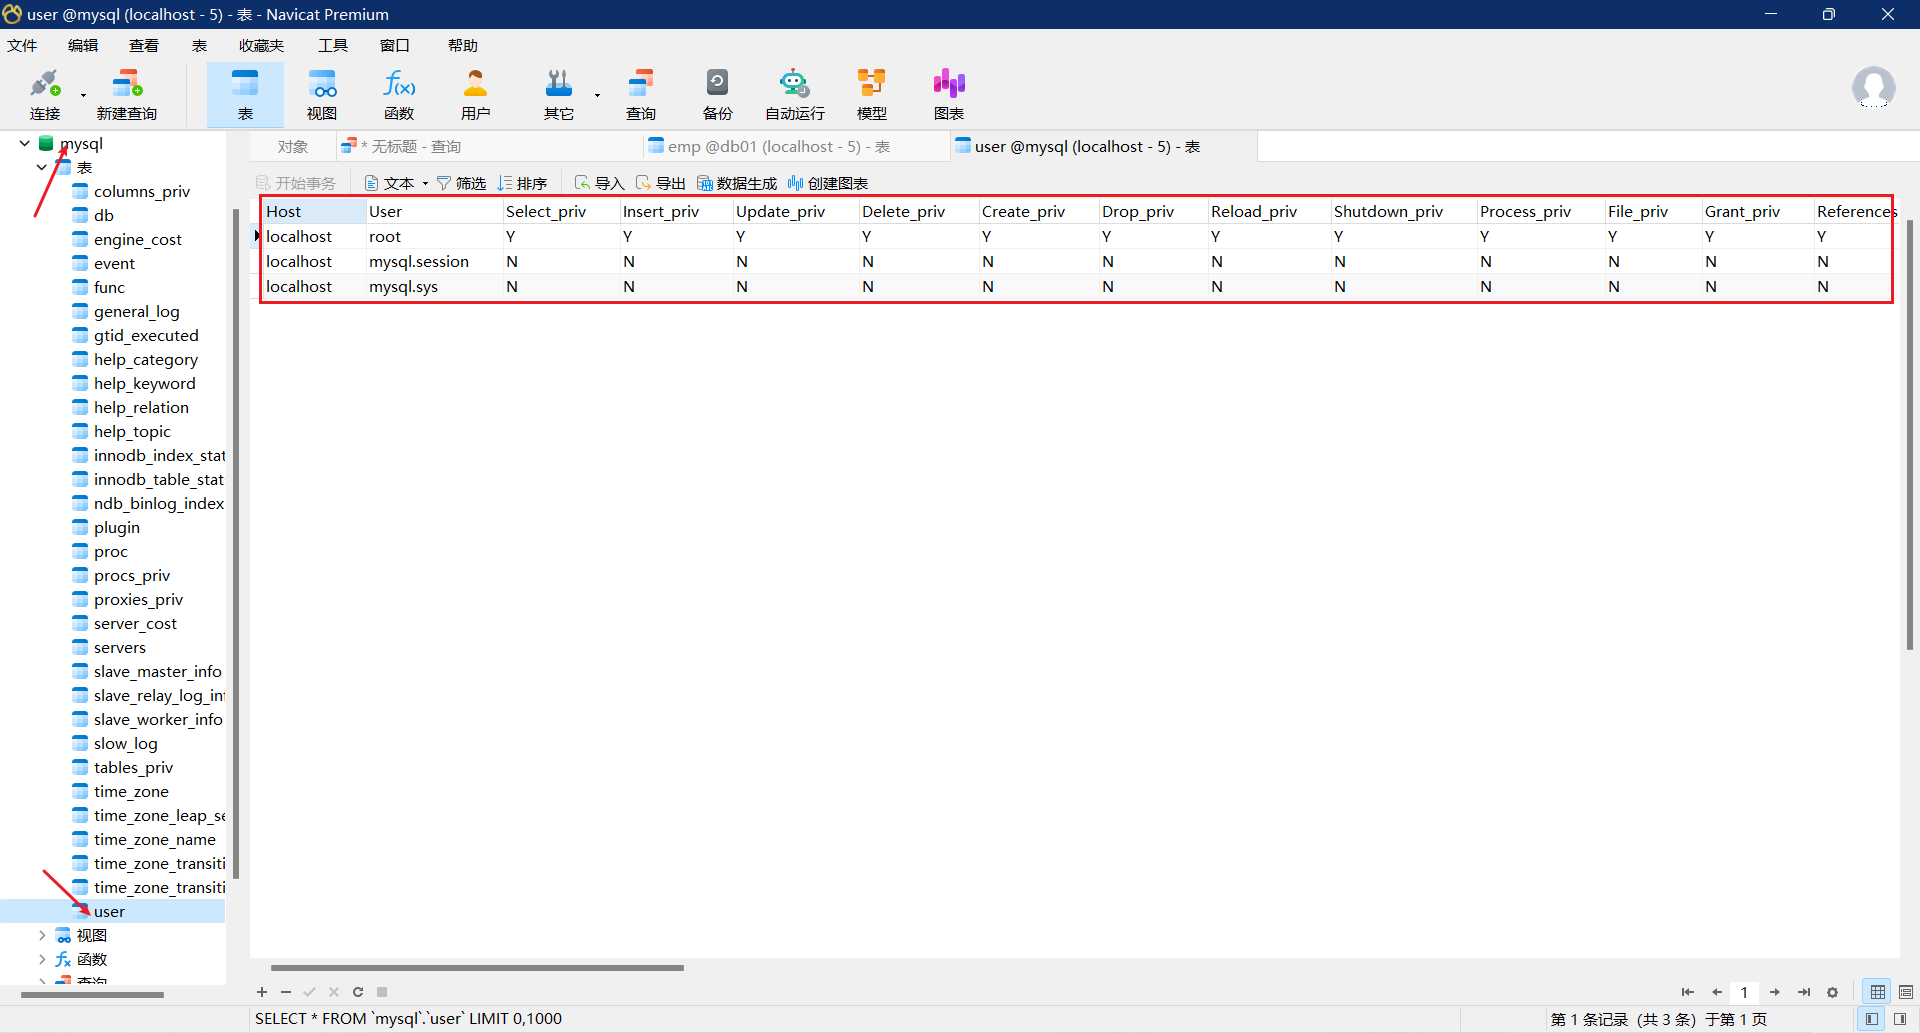
Task: Click the 创建图表 button
Action: [828, 183]
